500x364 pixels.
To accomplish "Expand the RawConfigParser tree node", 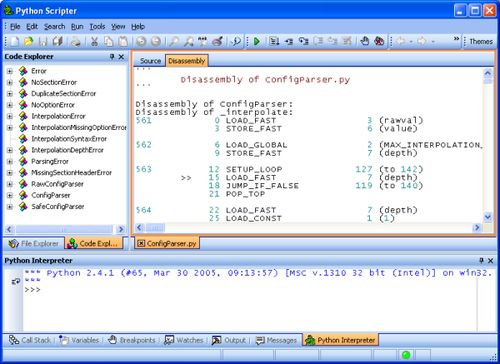I will click(x=10, y=184).
